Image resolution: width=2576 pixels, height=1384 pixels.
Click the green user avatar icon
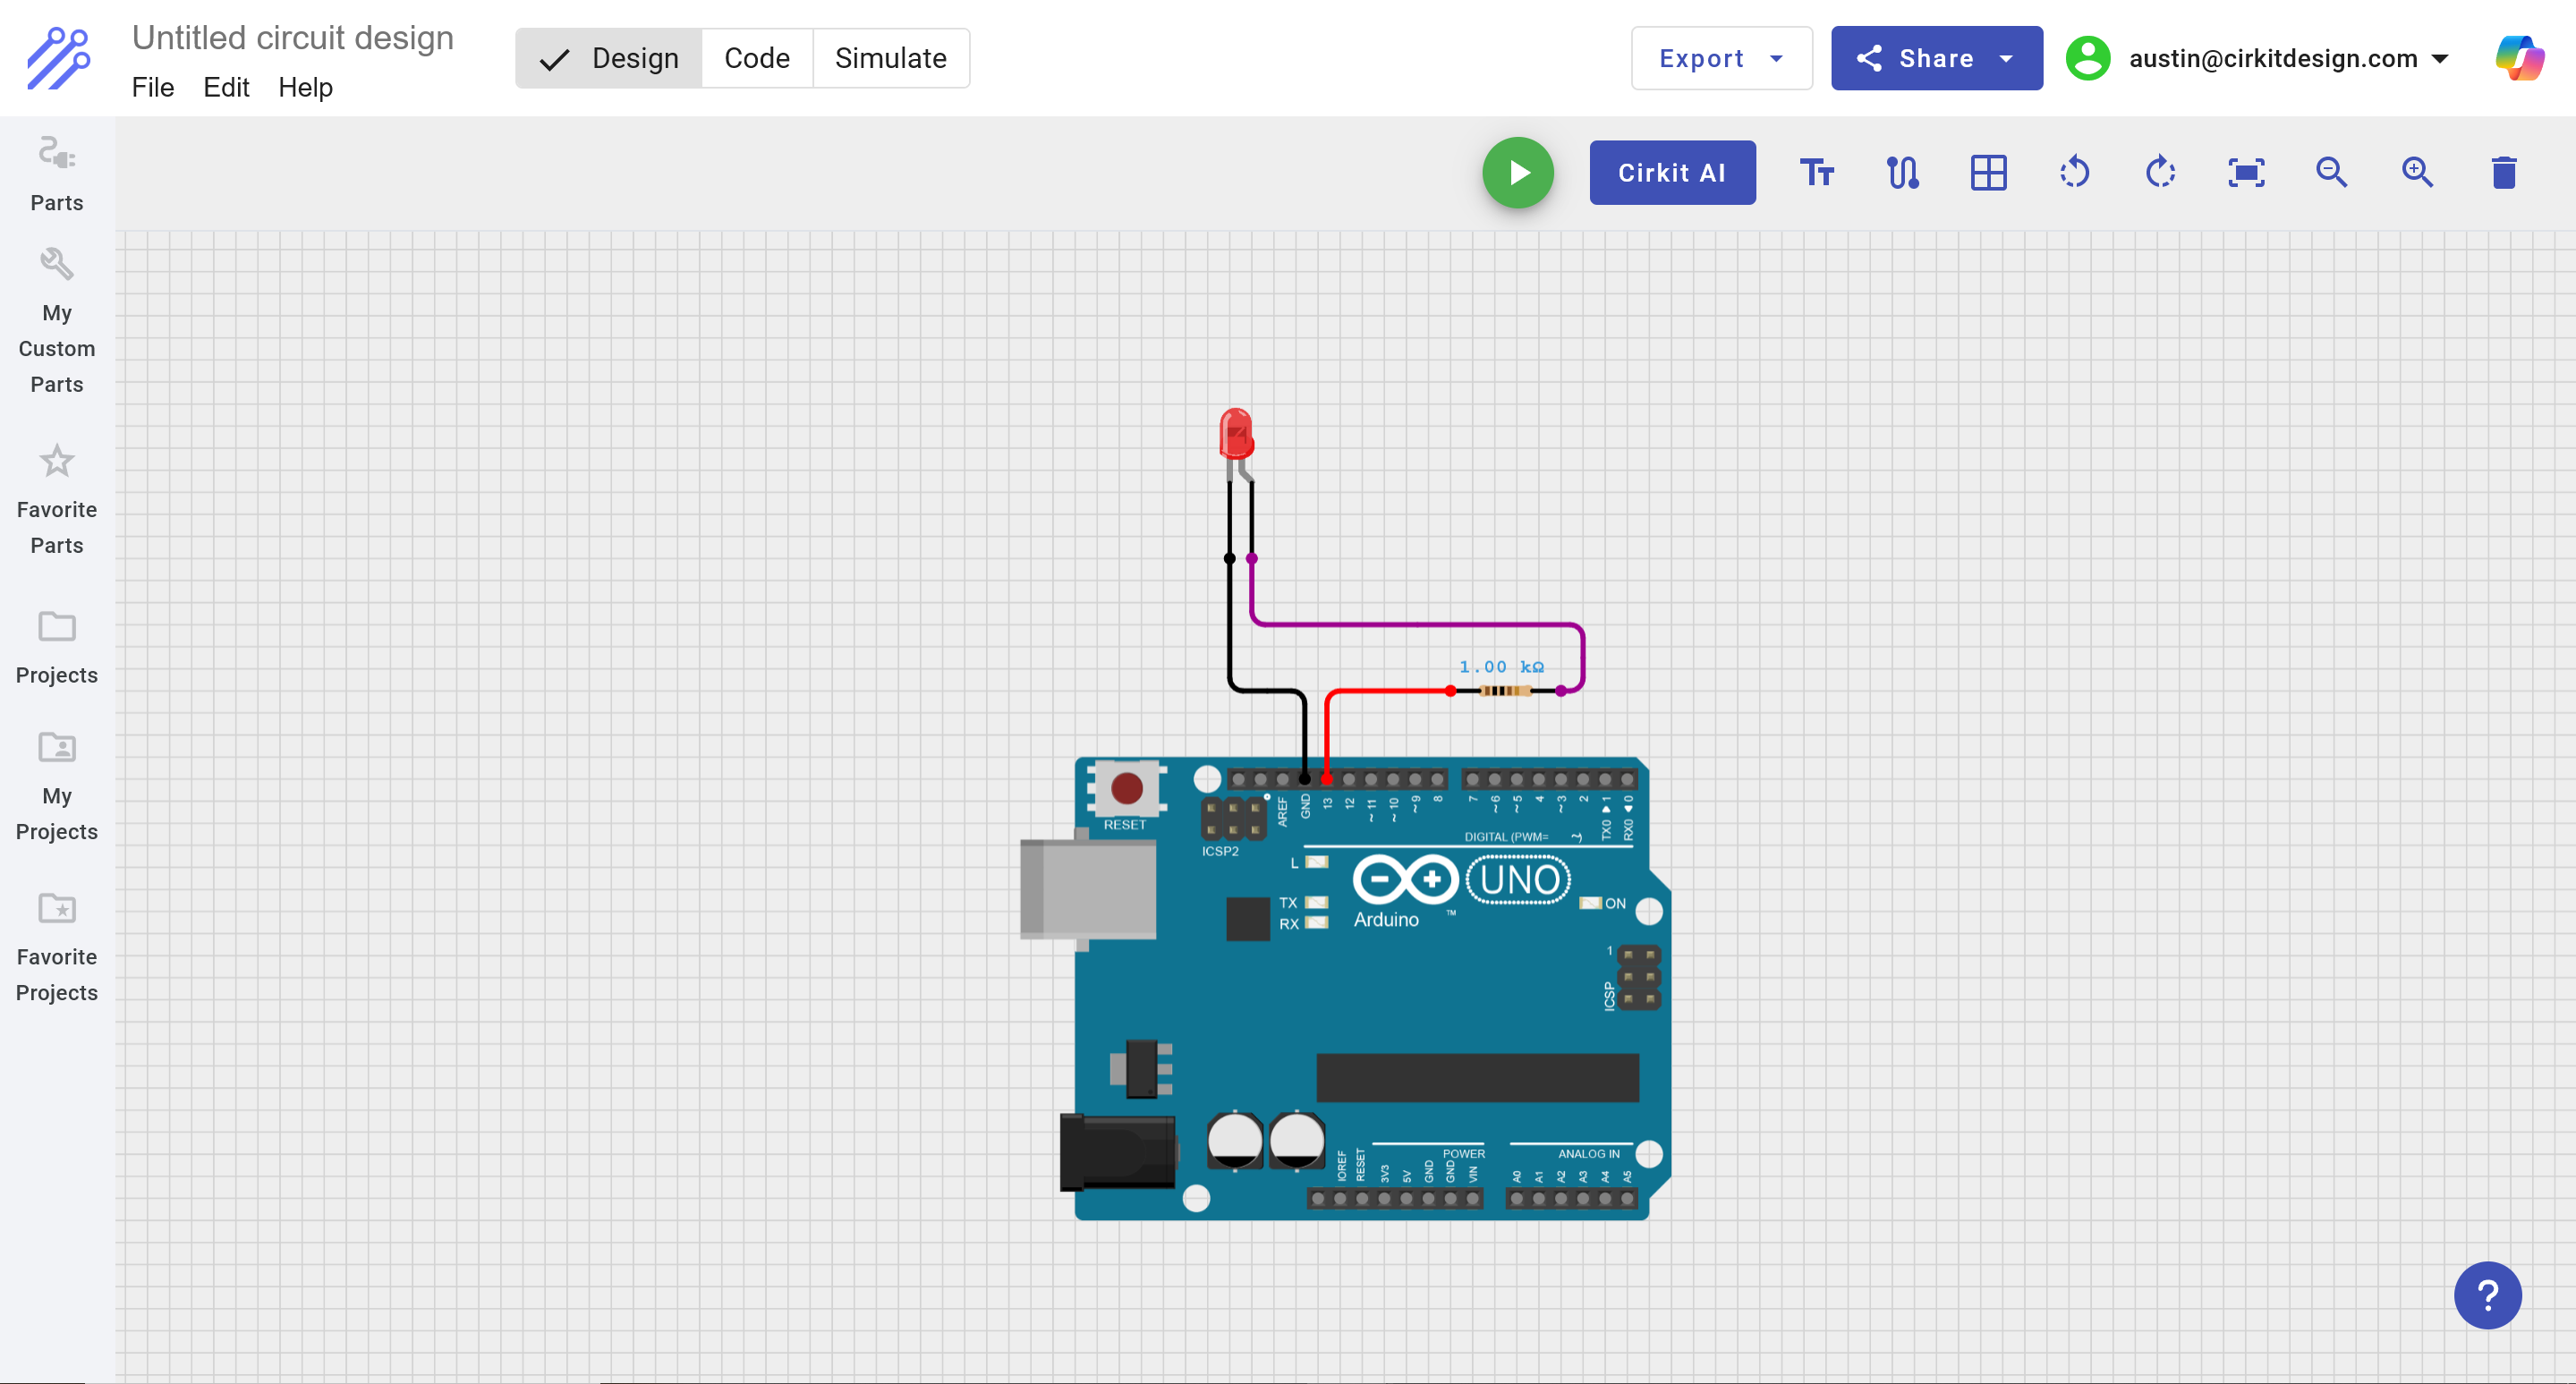click(x=2088, y=58)
